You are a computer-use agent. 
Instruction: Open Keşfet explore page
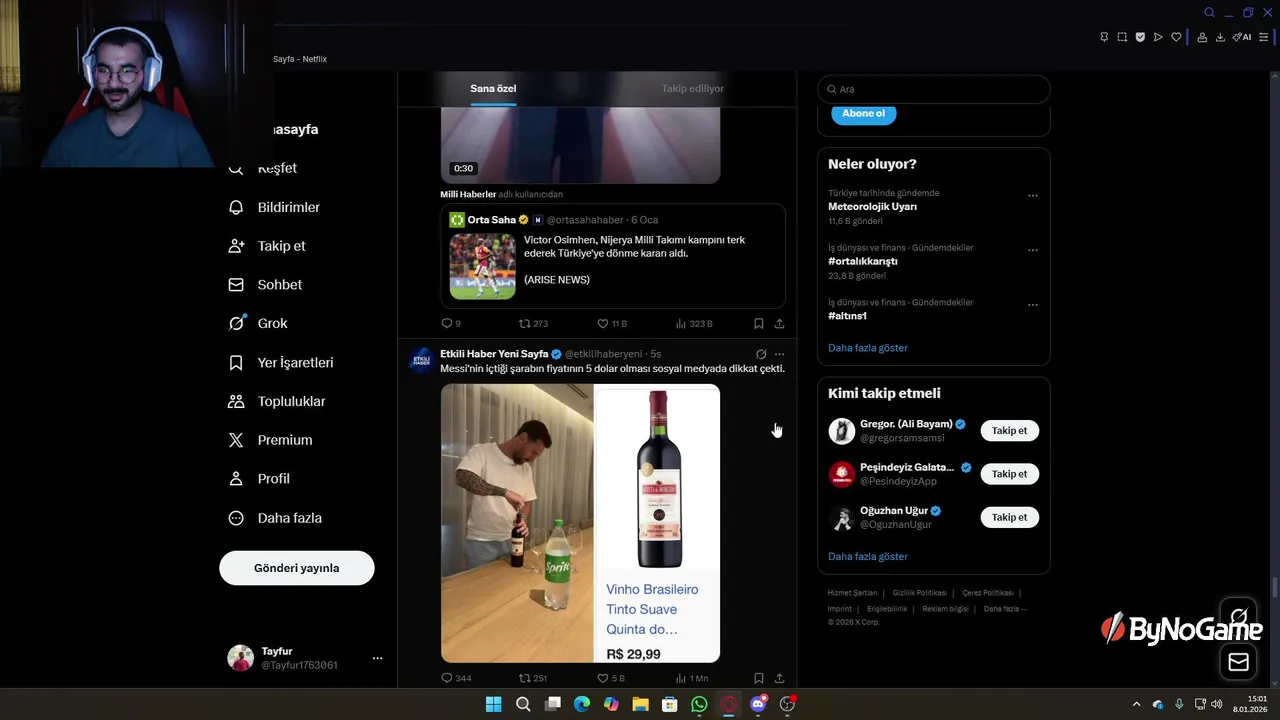(262, 168)
